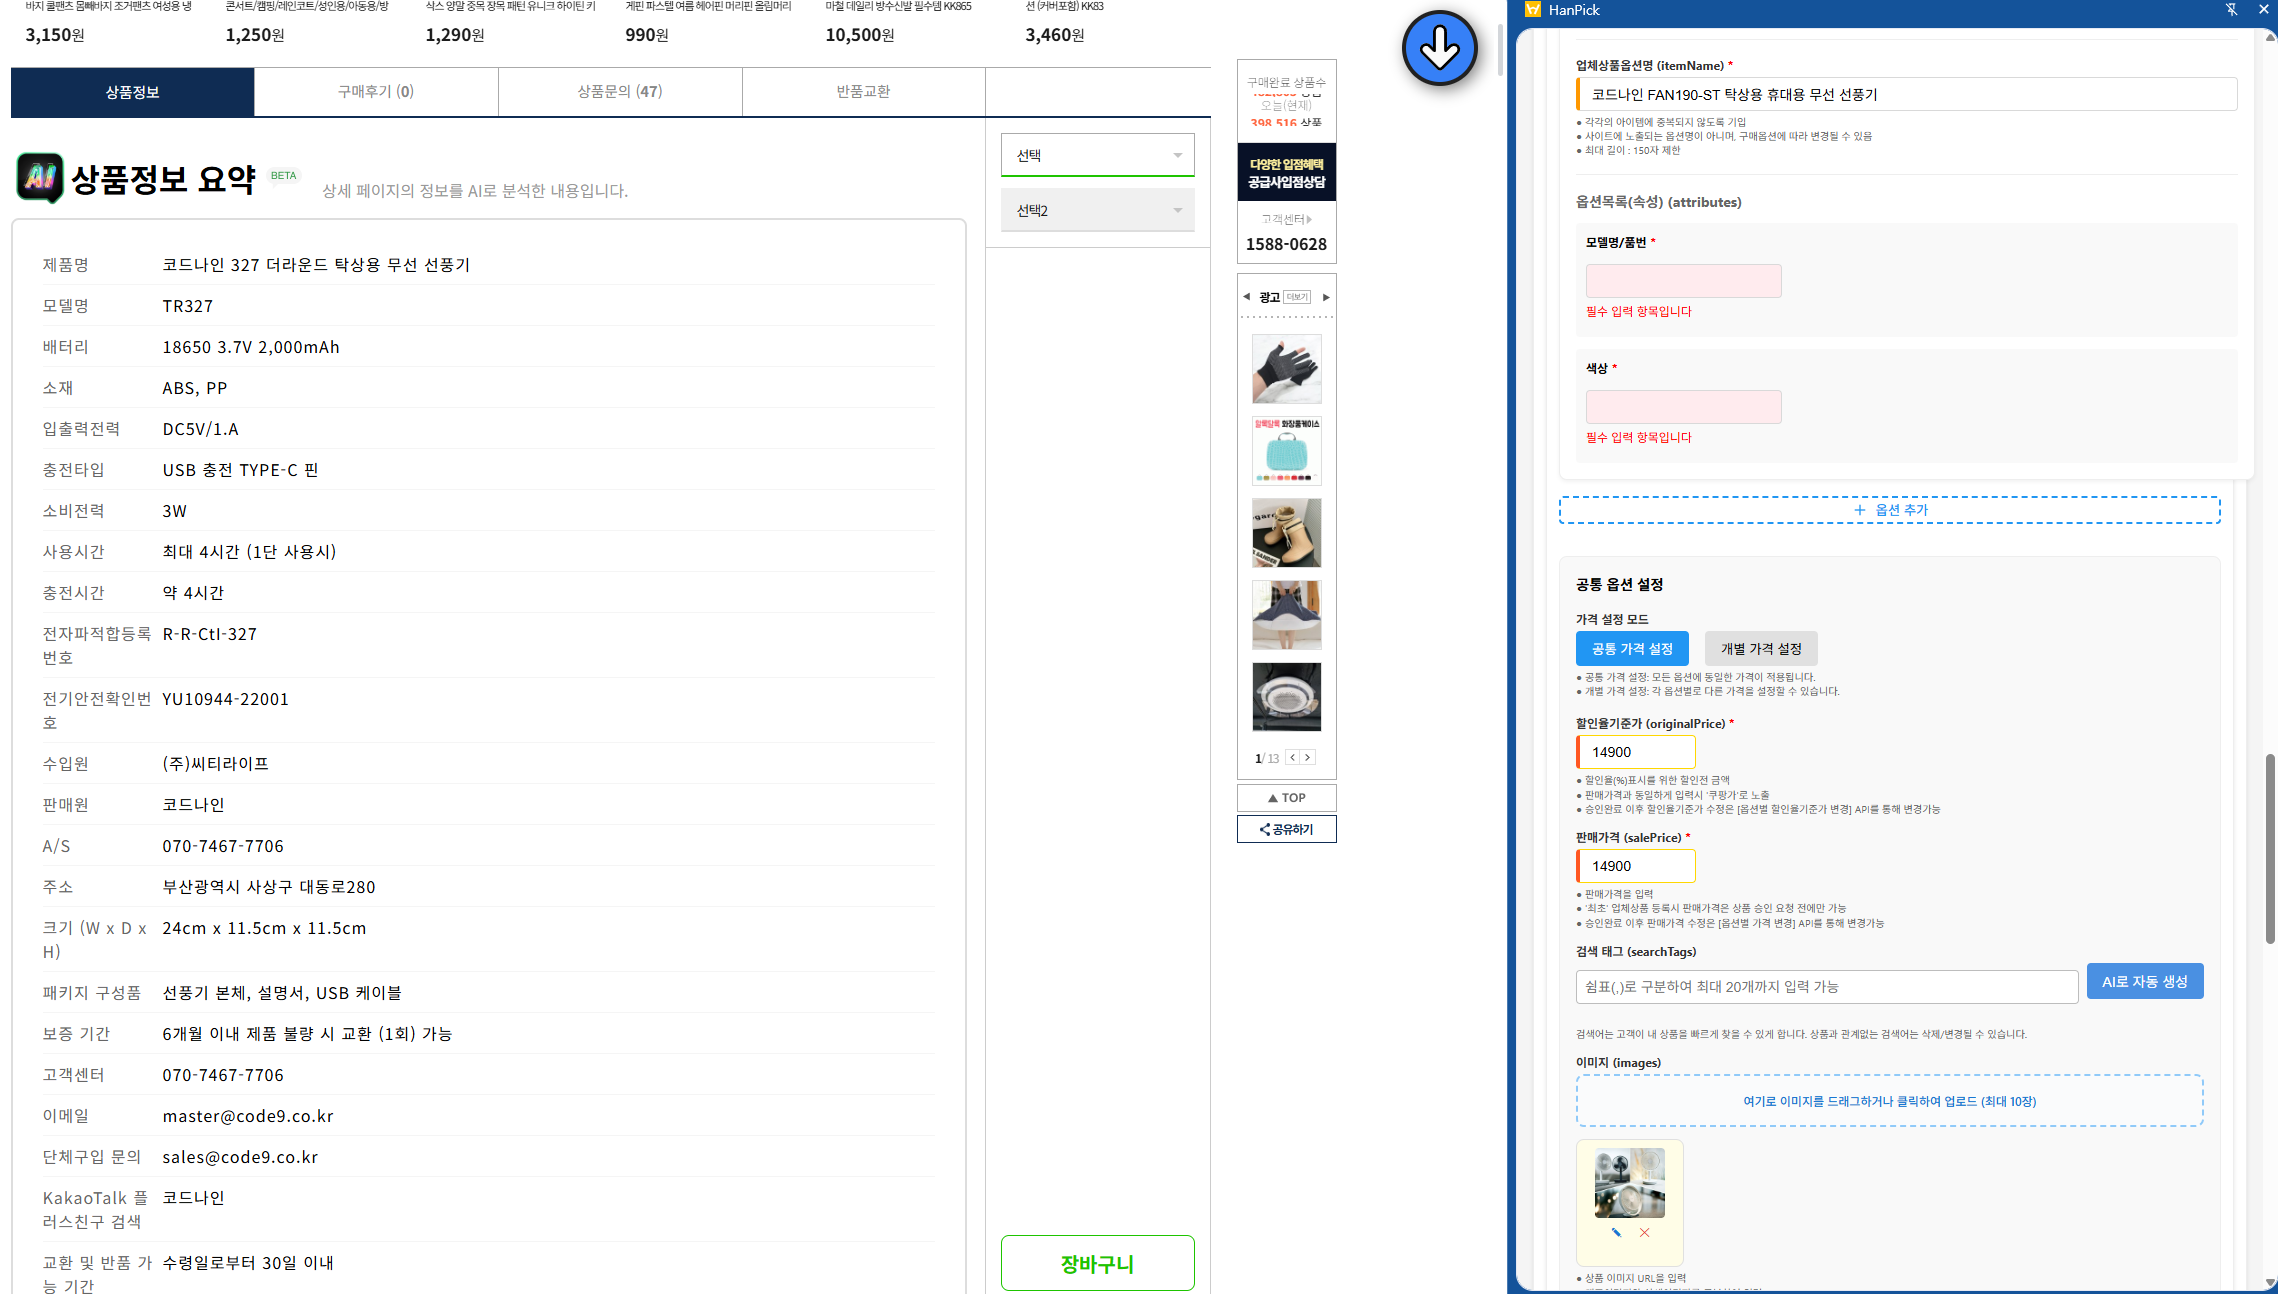
Task: Click the AI로 자동 생성 button
Action: [2144, 982]
